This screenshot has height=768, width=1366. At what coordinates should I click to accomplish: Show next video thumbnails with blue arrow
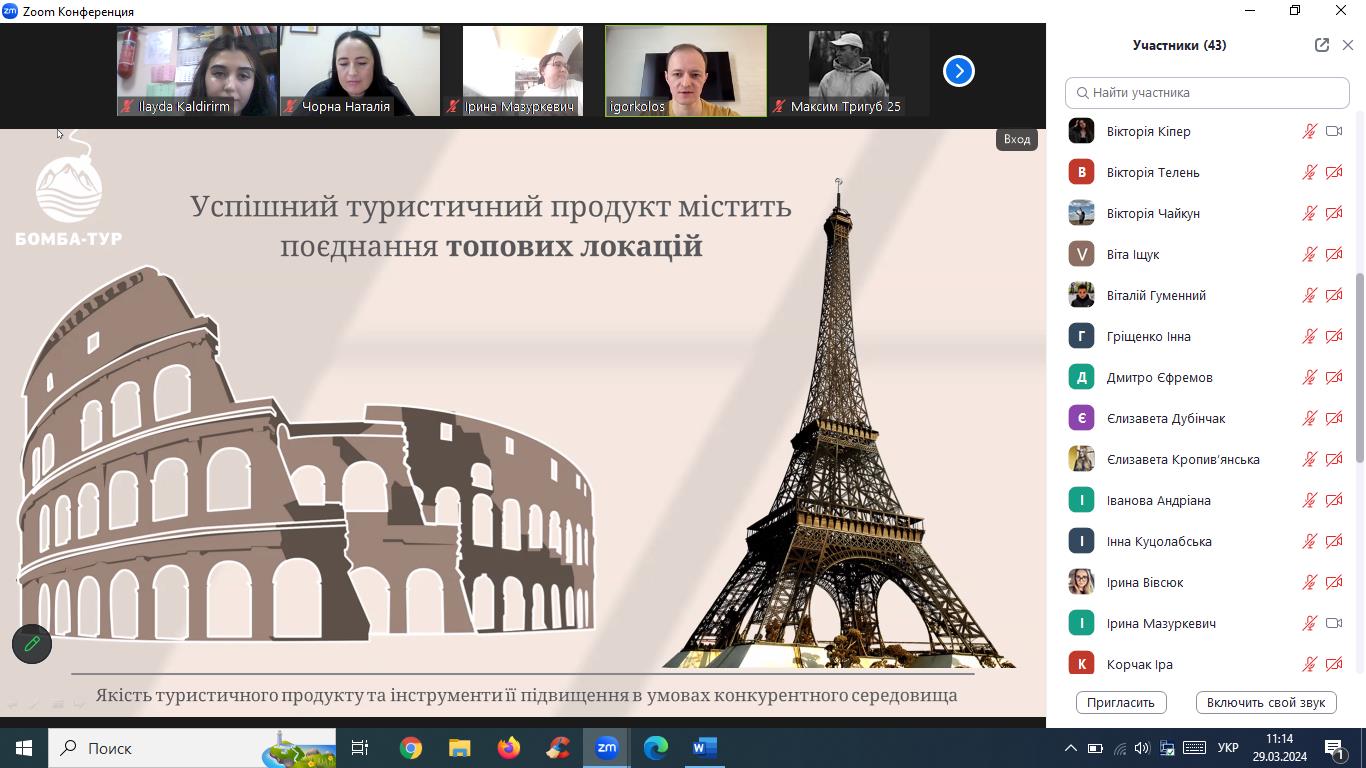tap(958, 71)
